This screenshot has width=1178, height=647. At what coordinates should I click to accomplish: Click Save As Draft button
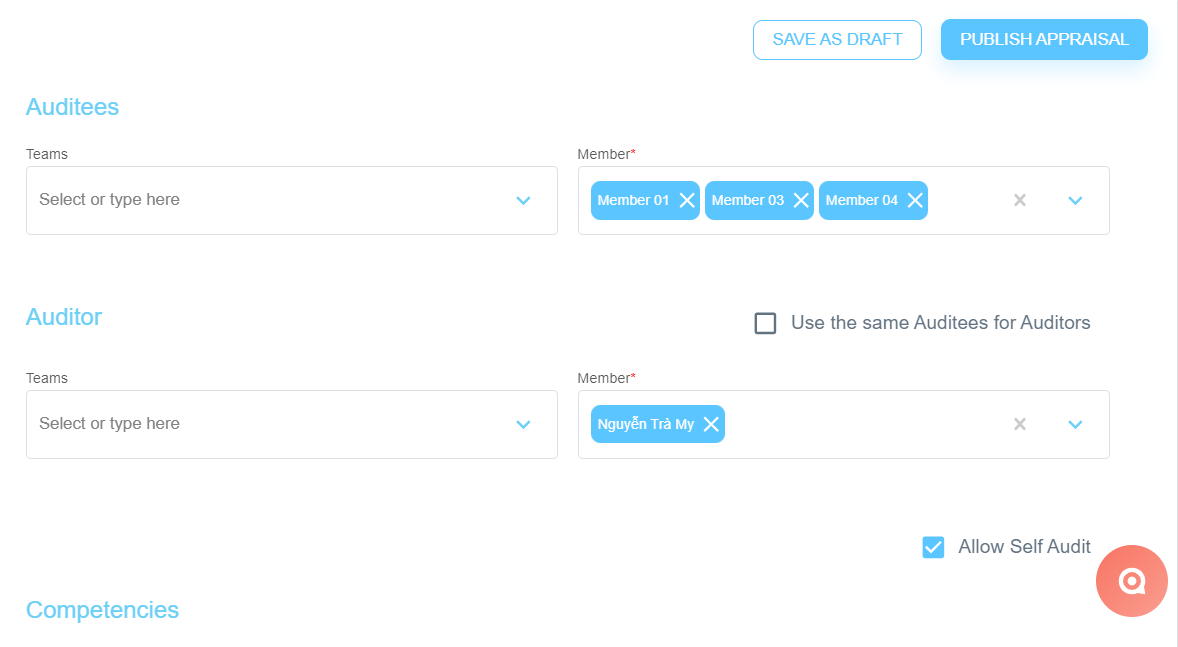point(838,40)
